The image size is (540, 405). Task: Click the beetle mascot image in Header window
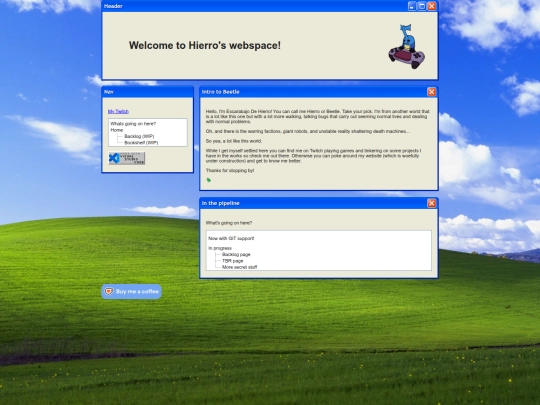[x=406, y=46]
